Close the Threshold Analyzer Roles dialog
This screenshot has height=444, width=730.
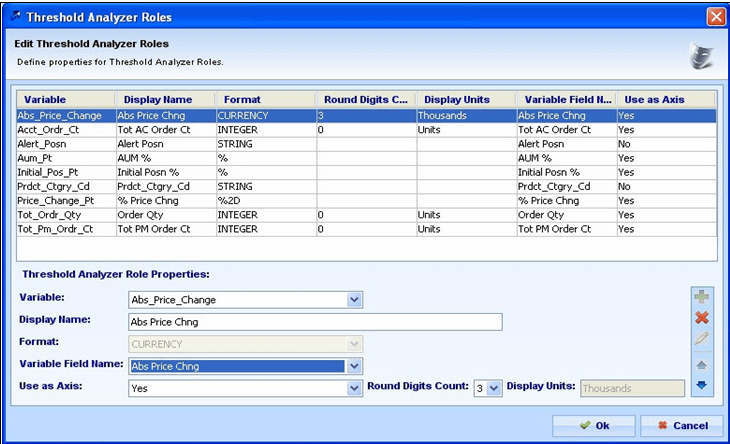tap(716, 17)
